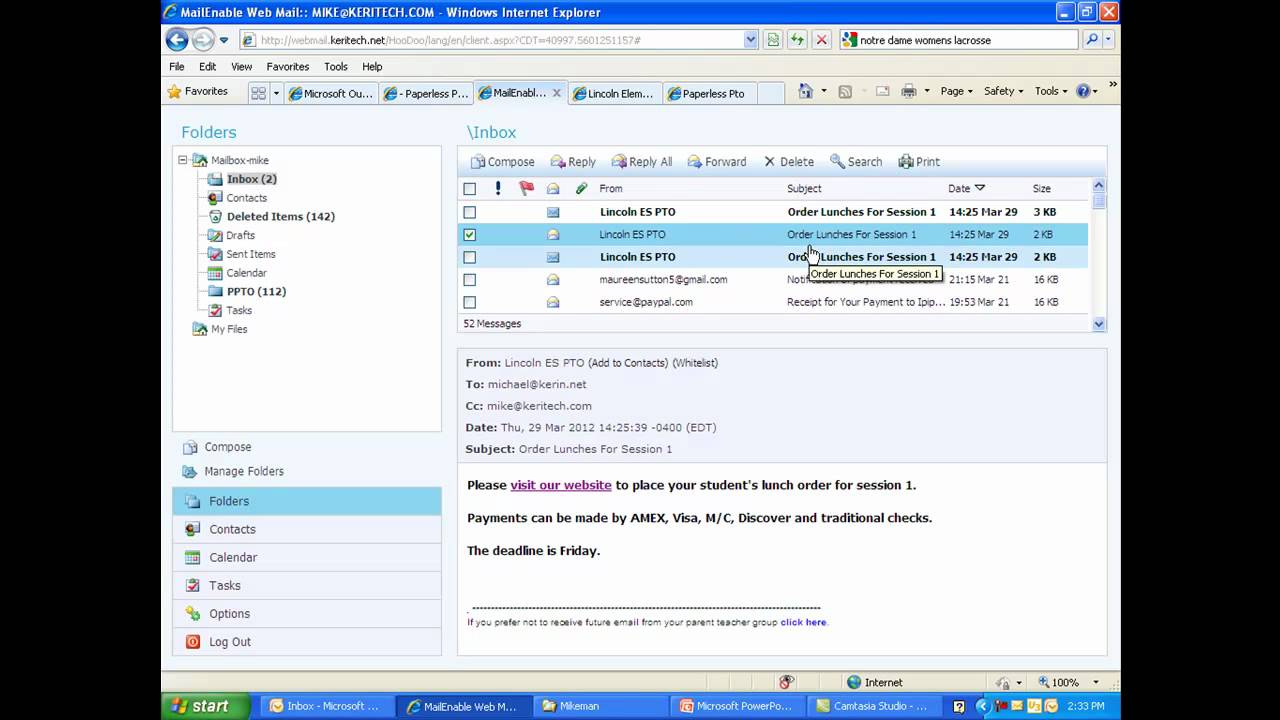
Task: Uncheck the selected Lincoln ES PTO message
Action: click(470, 235)
